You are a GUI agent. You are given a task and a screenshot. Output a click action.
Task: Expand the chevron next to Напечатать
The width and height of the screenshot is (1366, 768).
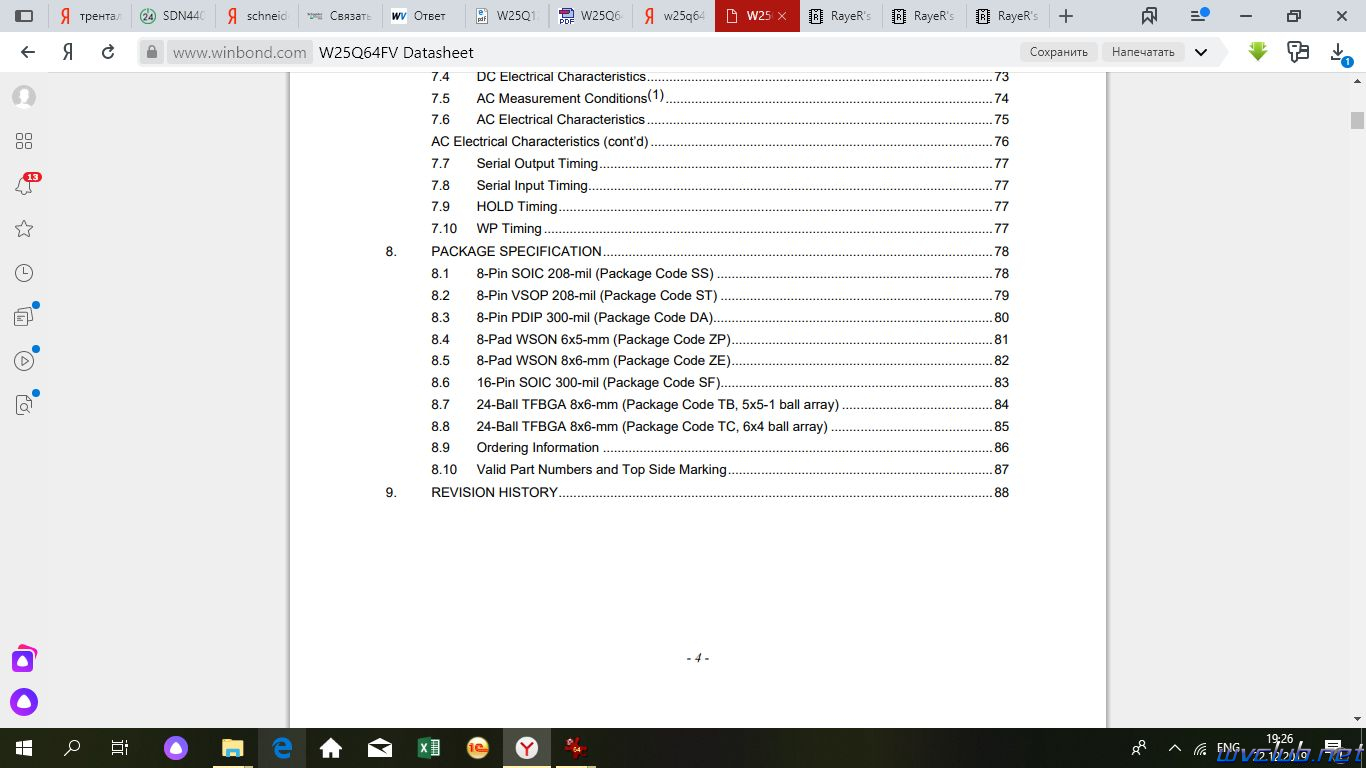tap(1201, 52)
